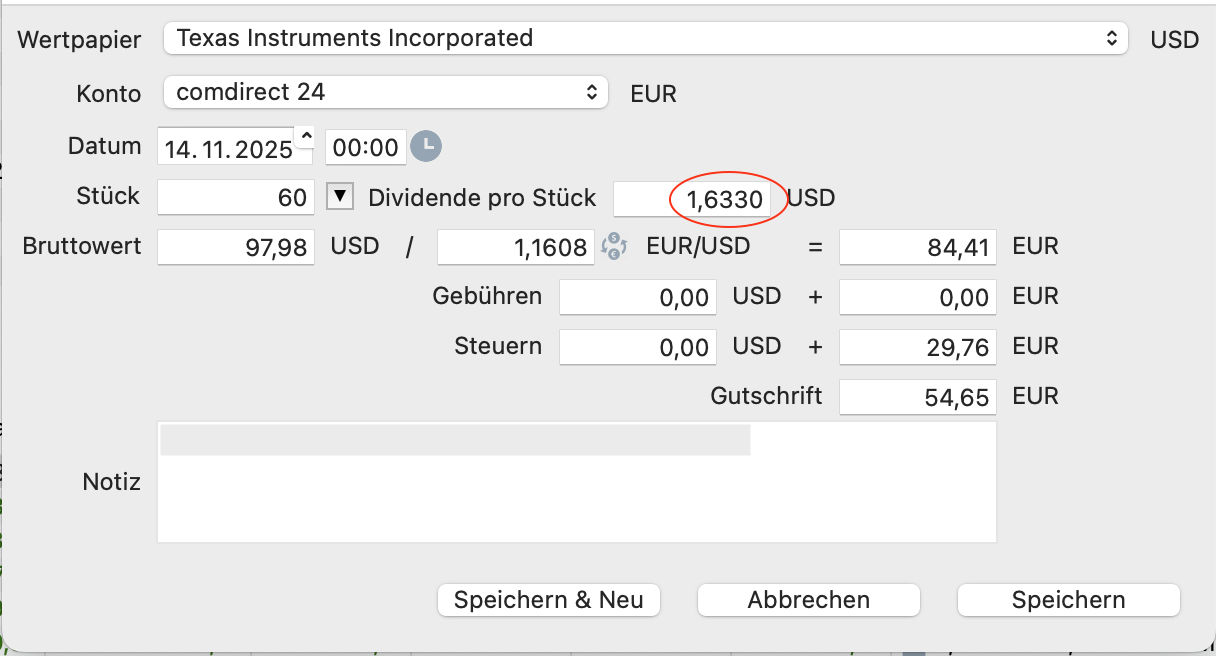Click the Datum field 14.11.2025

coord(228,148)
